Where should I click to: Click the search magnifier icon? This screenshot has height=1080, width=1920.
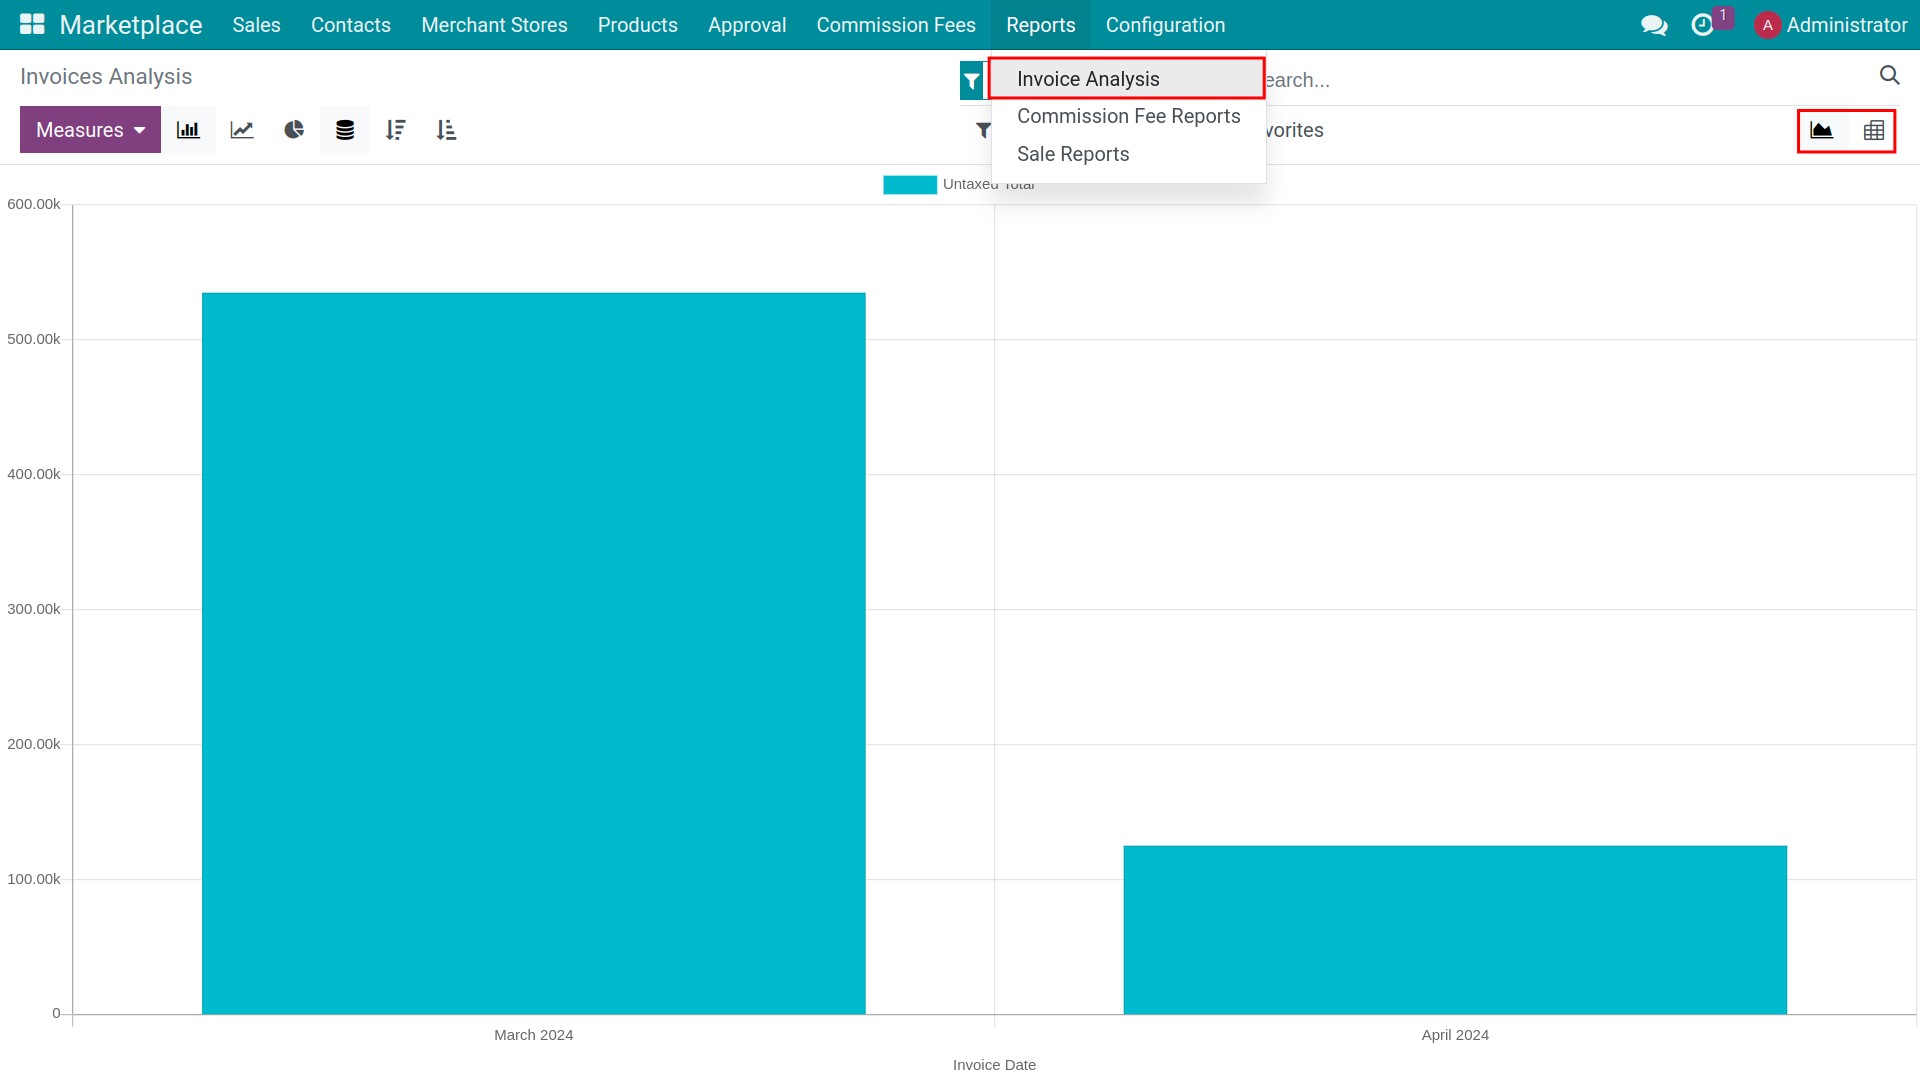pyautogui.click(x=1889, y=75)
